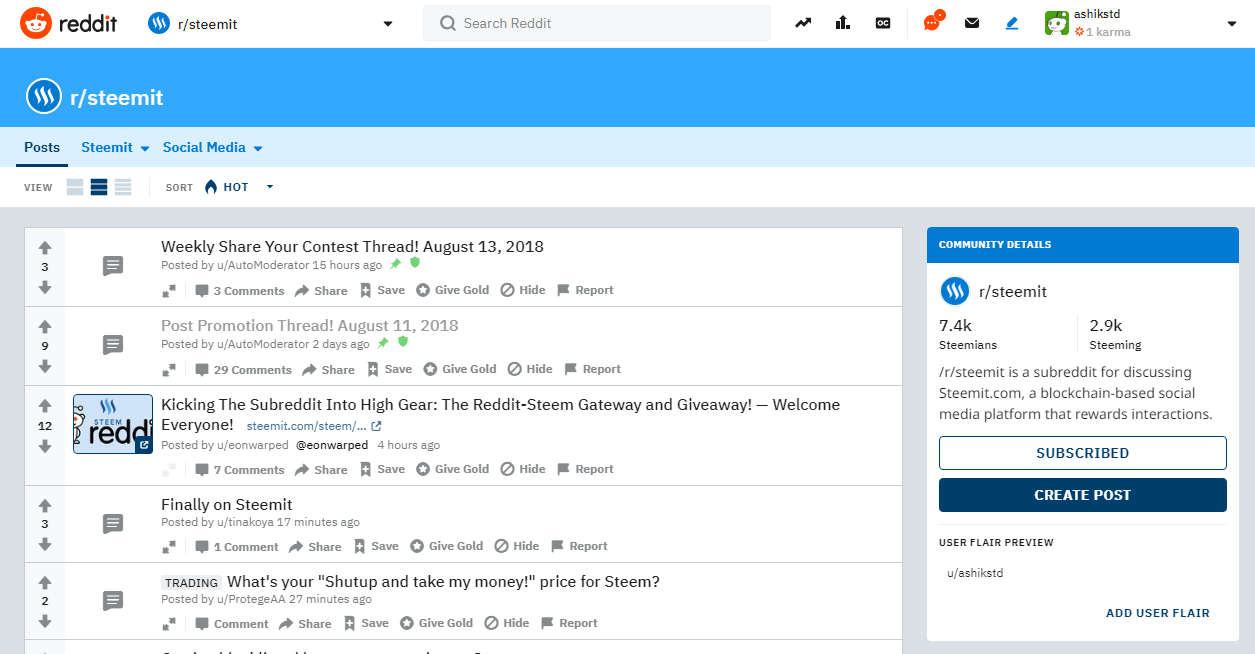Save the Post Promotion Thread post
Screen dimensions: 1255x654
point(389,369)
